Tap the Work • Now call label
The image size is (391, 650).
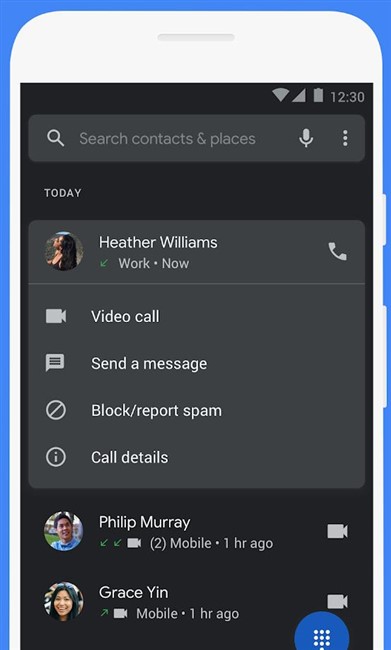(x=153, y=264)
